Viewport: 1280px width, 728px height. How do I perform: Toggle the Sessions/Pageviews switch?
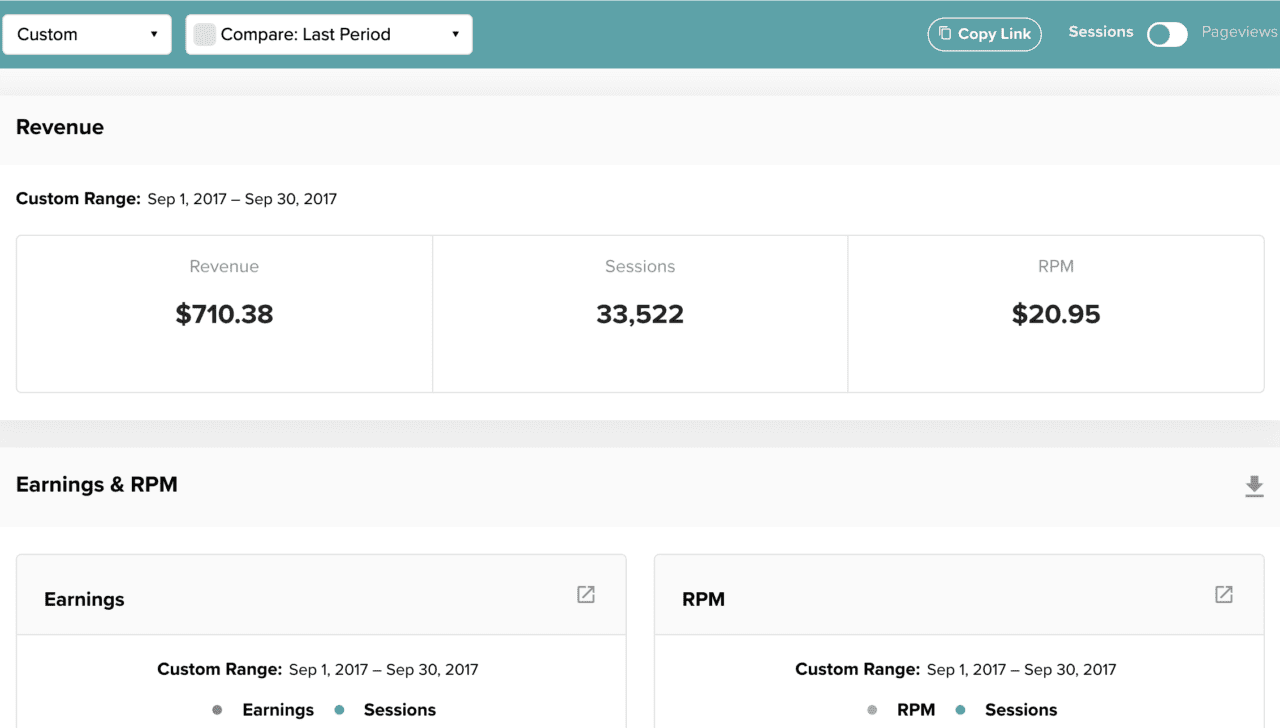click(x=1166, y=34)
